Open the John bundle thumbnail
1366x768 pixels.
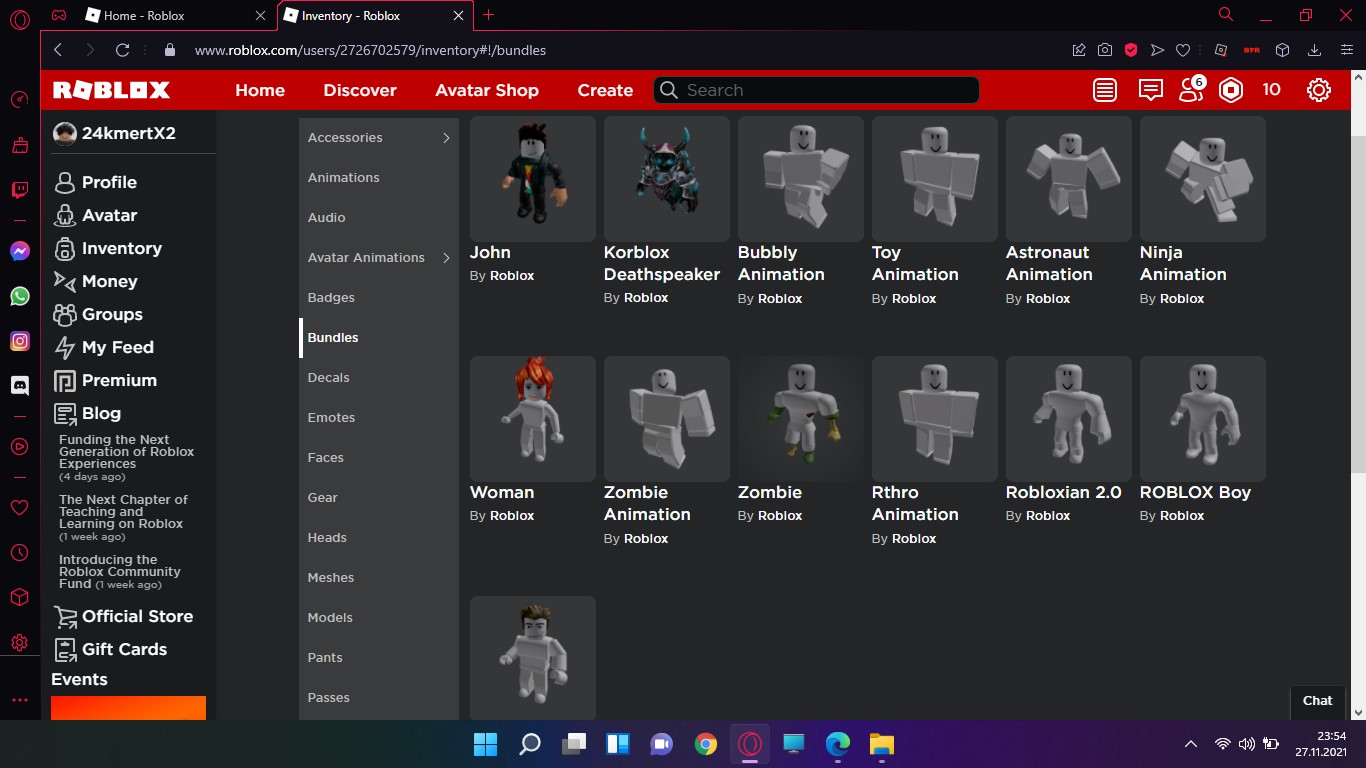tap(533, 178)
